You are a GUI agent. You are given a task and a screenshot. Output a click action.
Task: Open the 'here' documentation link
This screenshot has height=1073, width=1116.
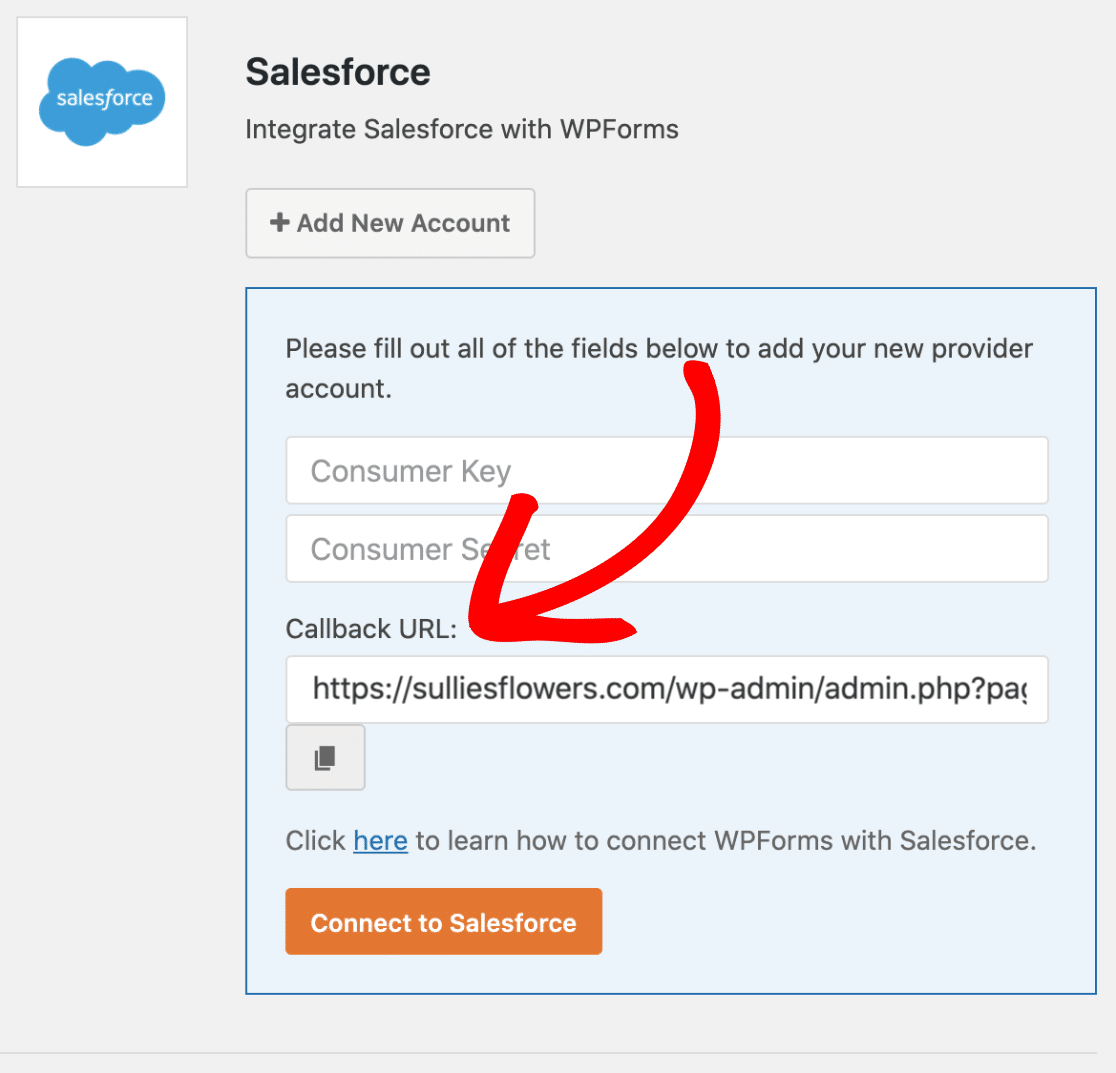click(381, 841)
